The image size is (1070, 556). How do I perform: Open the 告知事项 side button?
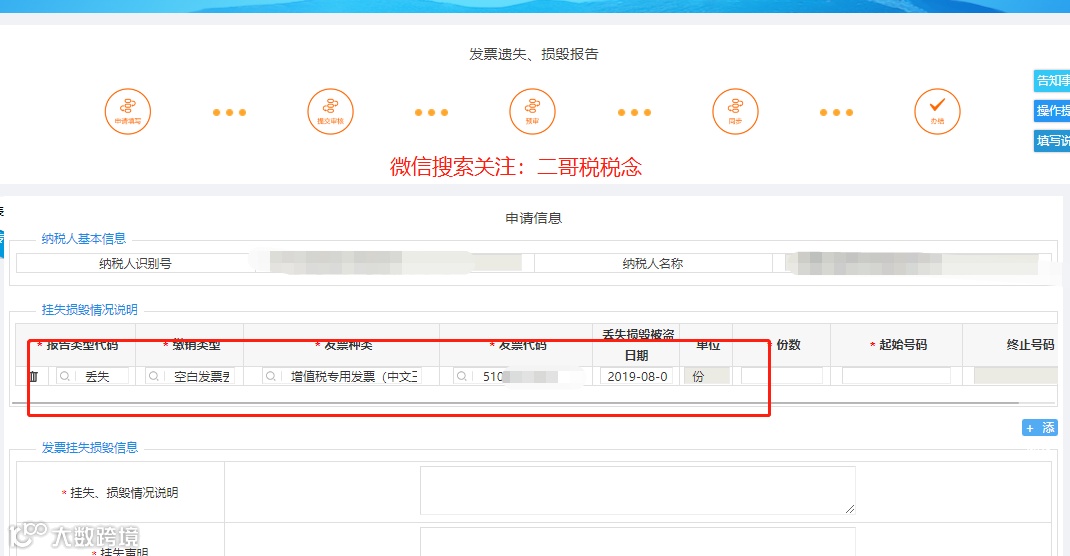point(1052,81)
